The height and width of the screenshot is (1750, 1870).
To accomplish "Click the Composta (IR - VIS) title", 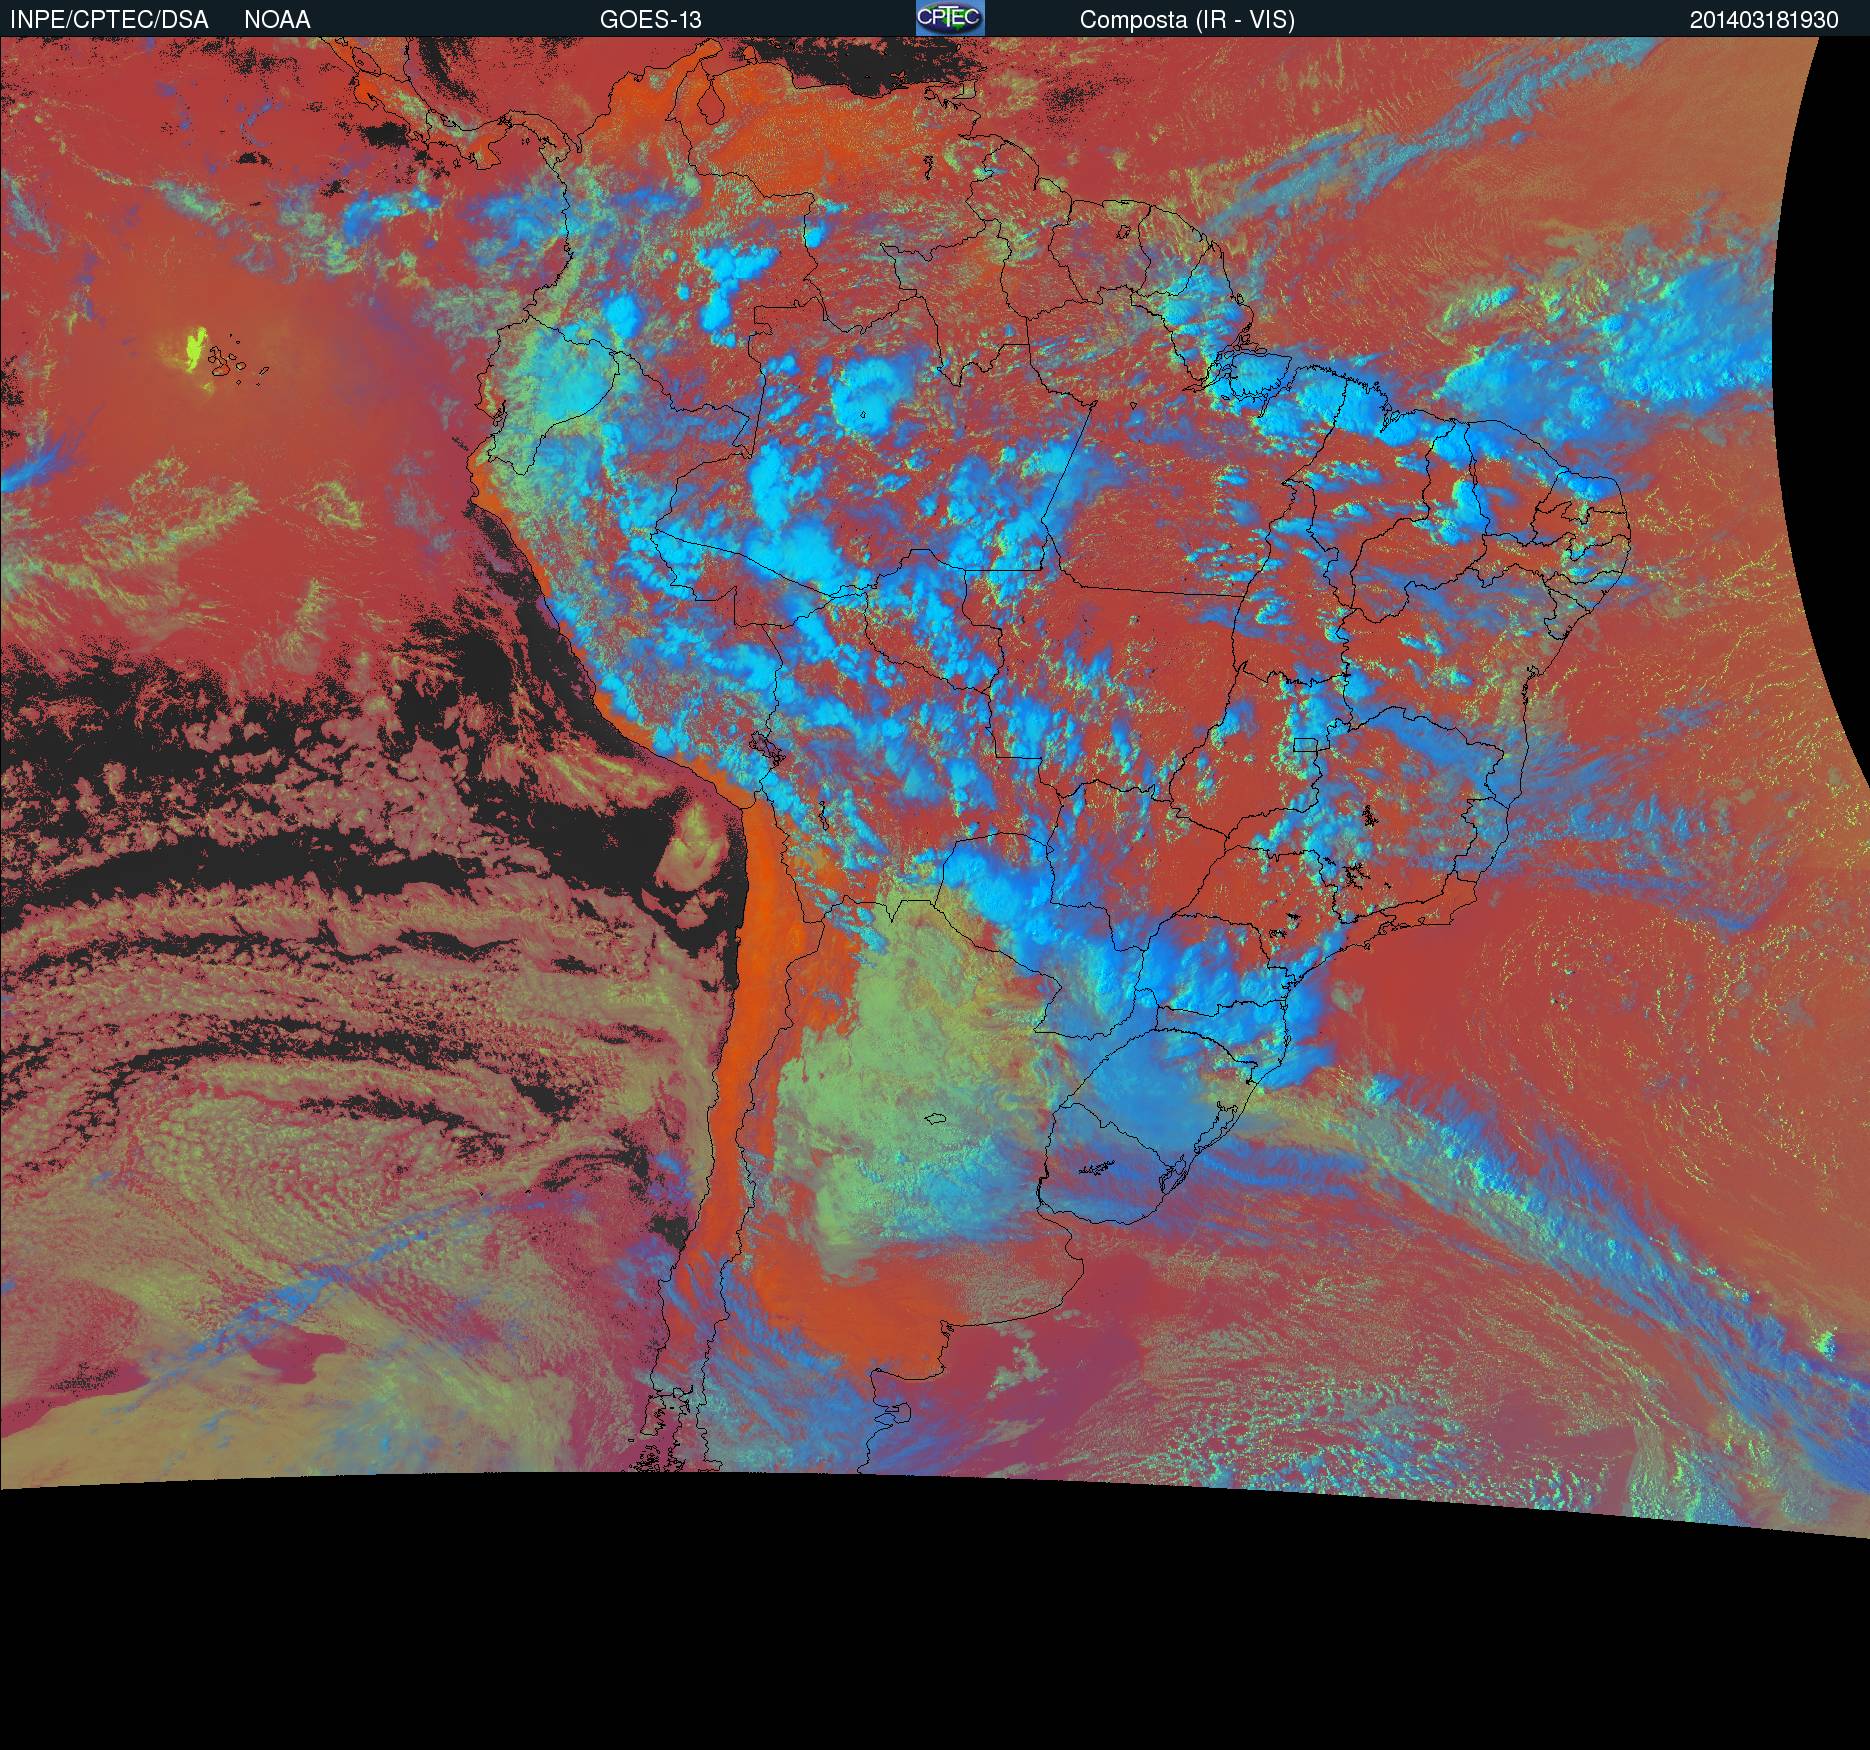I will (x=1187, y=19).
